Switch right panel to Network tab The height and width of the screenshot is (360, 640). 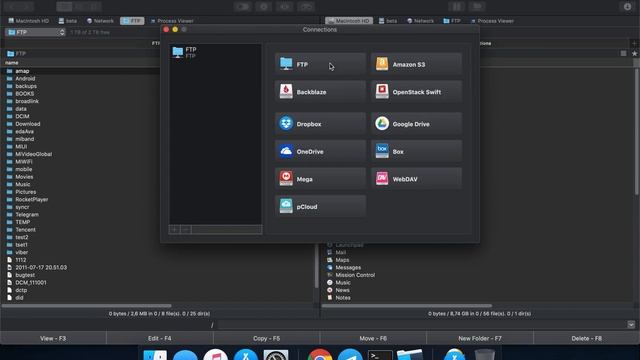[x=420, y=21]
